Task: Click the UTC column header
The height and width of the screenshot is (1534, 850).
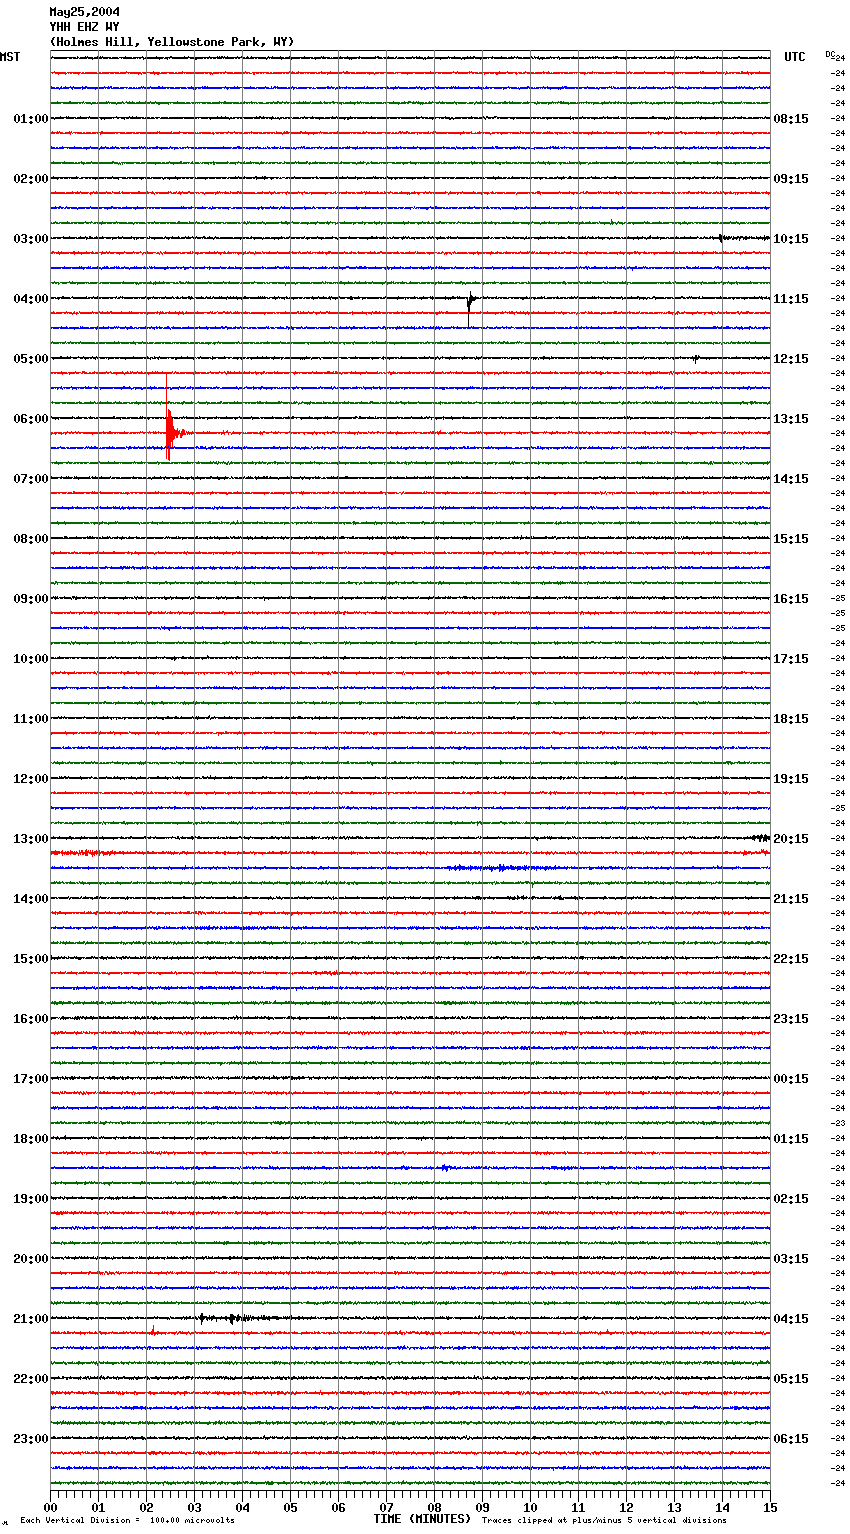Action: [x=795, y=57]
